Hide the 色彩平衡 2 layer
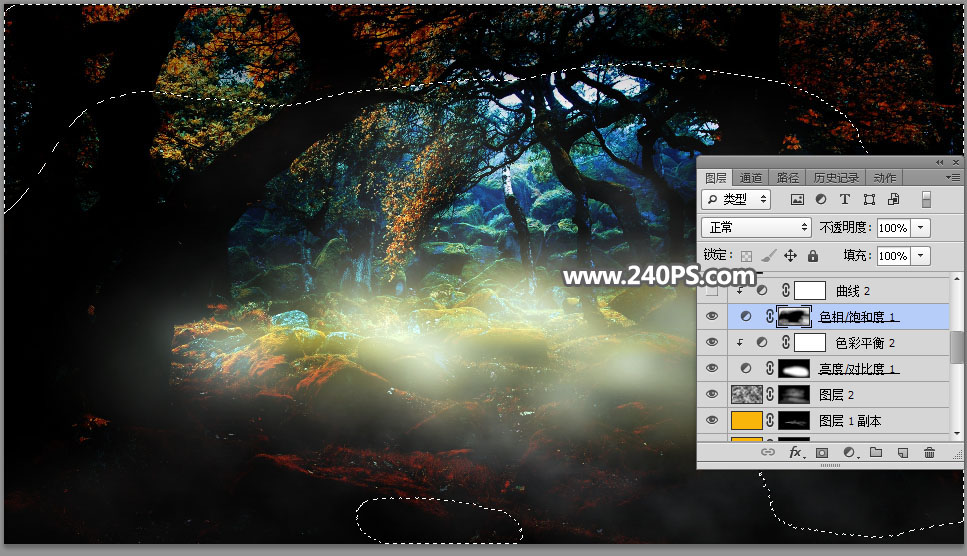The image size is (967, 556). tap(712, 342)
